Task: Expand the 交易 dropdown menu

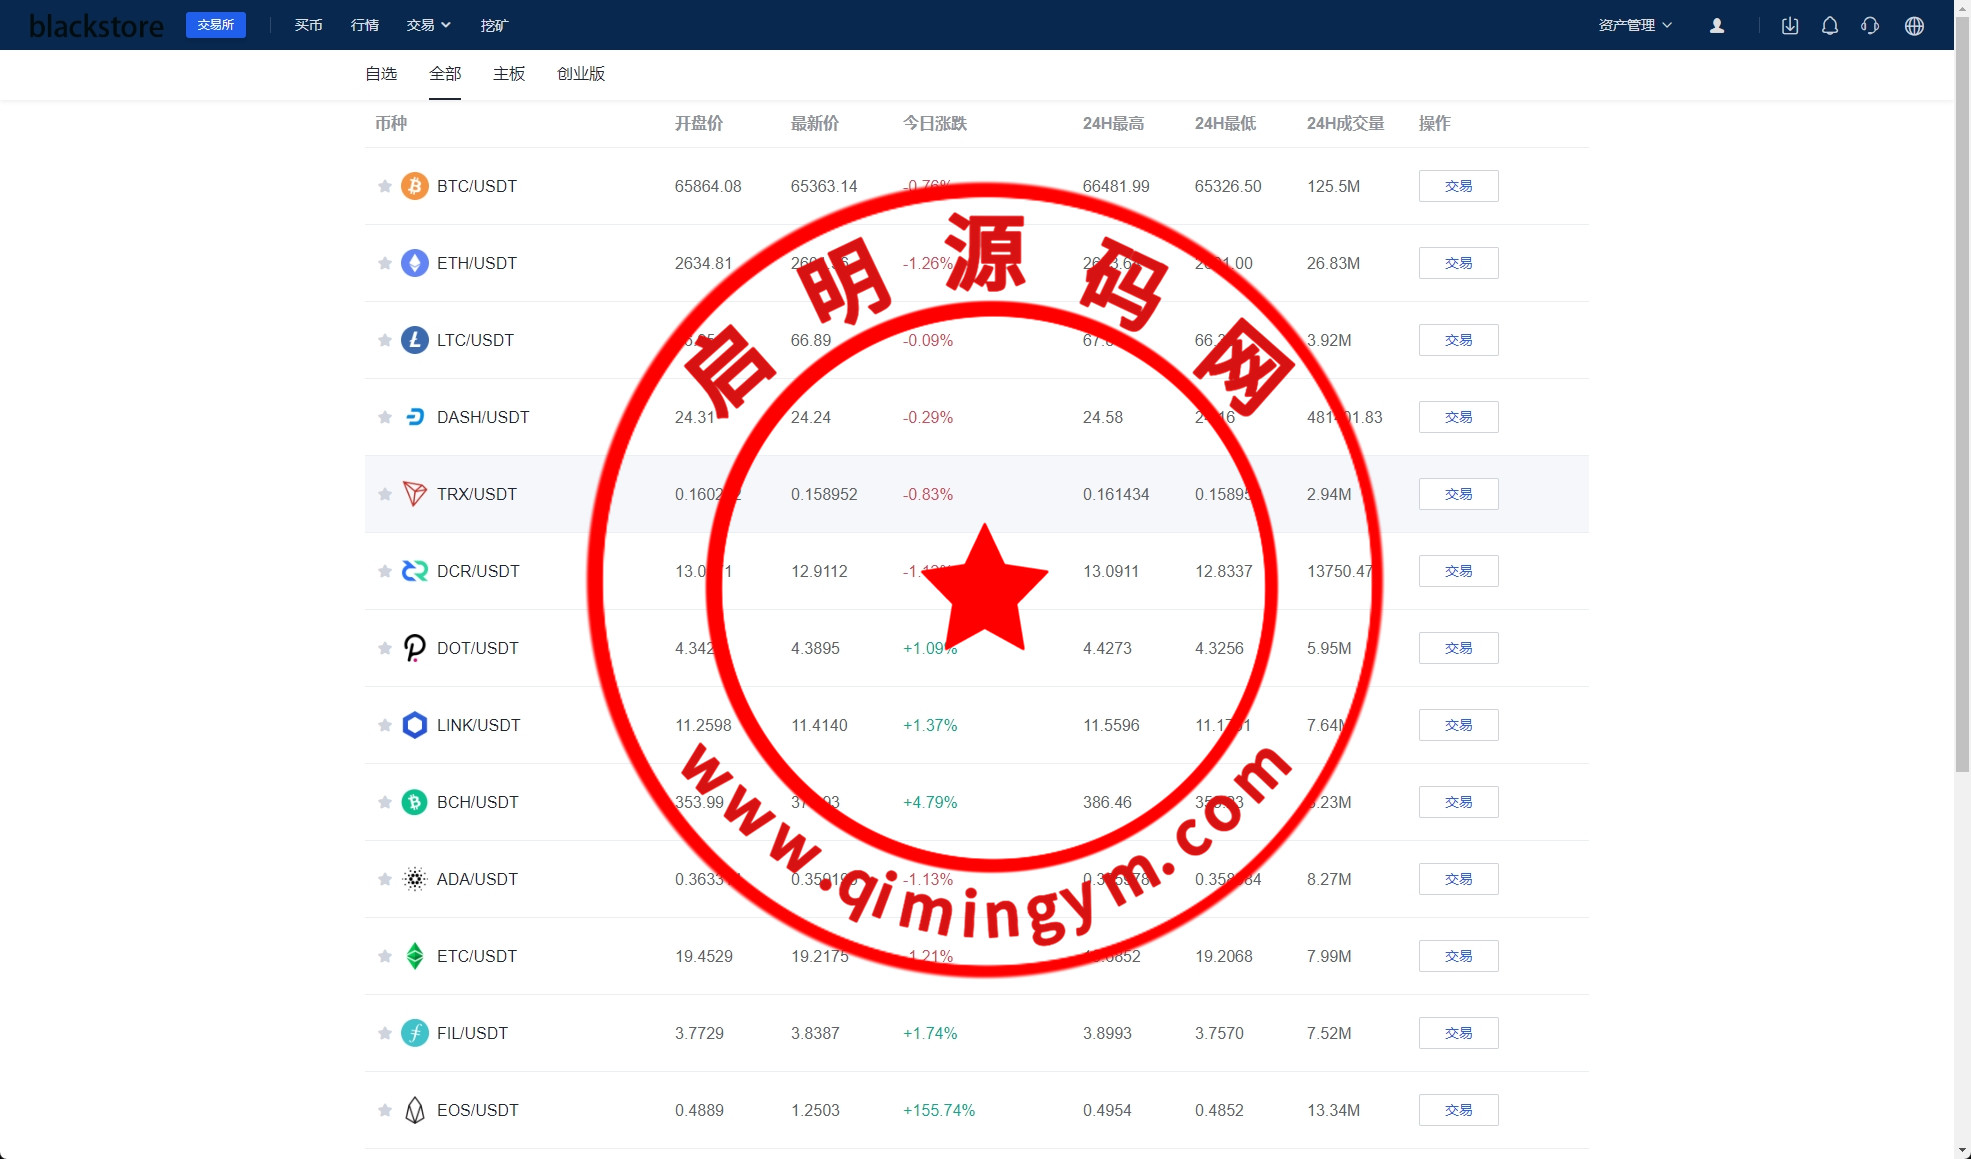Action: (x=428, y=25)
